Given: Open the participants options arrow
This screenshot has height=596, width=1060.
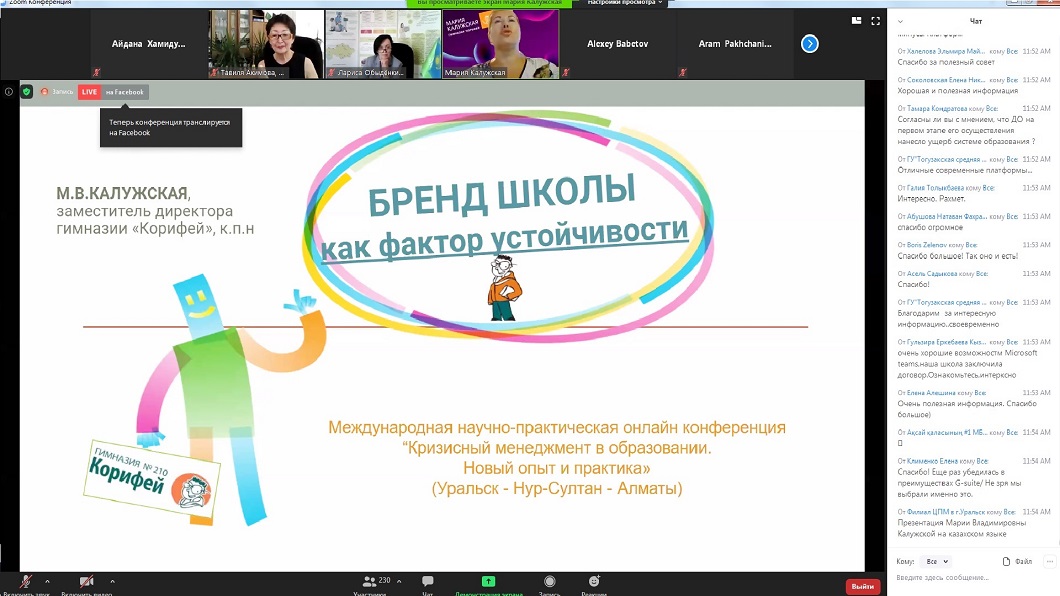Looking at the screenshot, I should (399, 580).
